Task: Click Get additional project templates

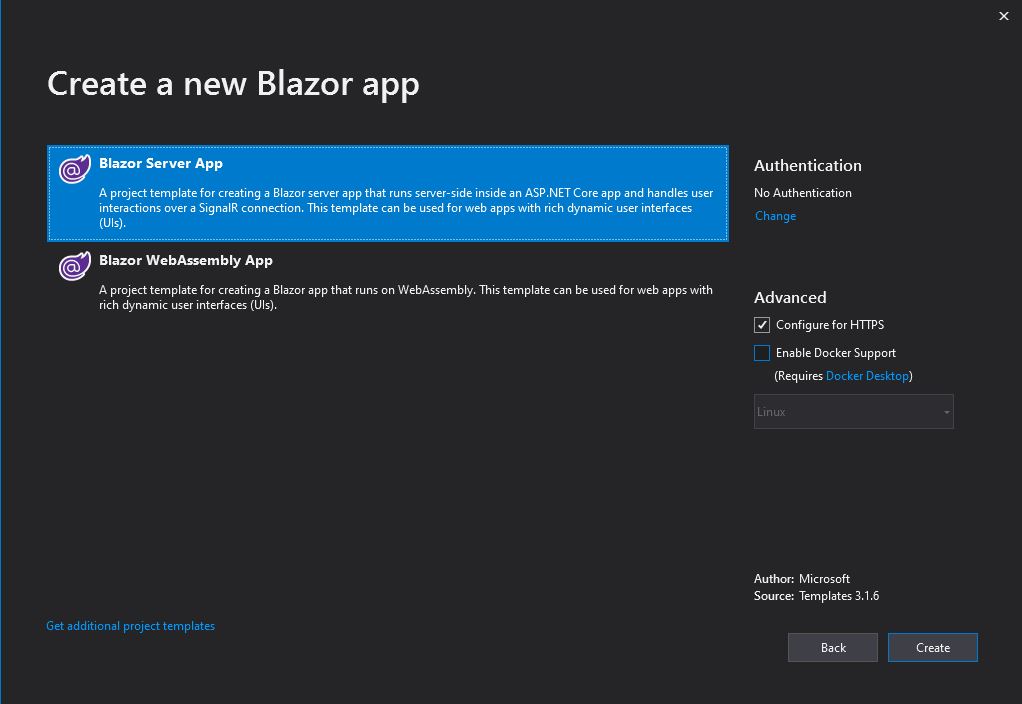Action: point(130,625)
